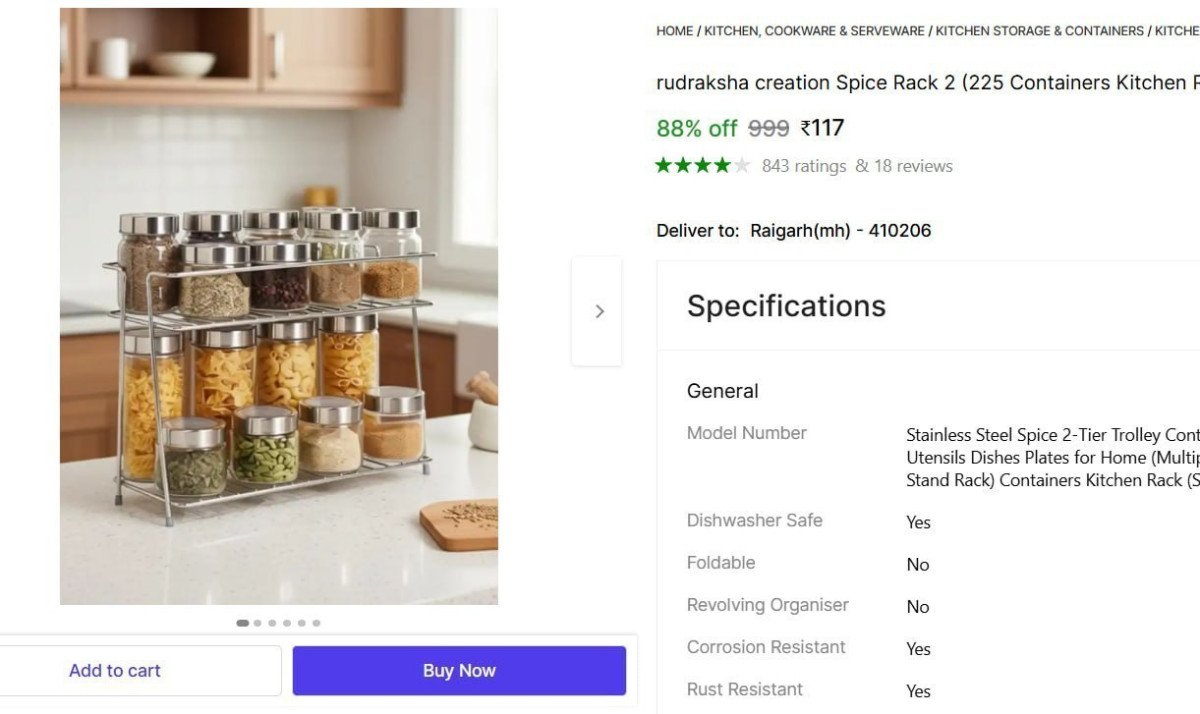Click the Add to cart button
Viewport: 1200px width, 714px height.
114,670
